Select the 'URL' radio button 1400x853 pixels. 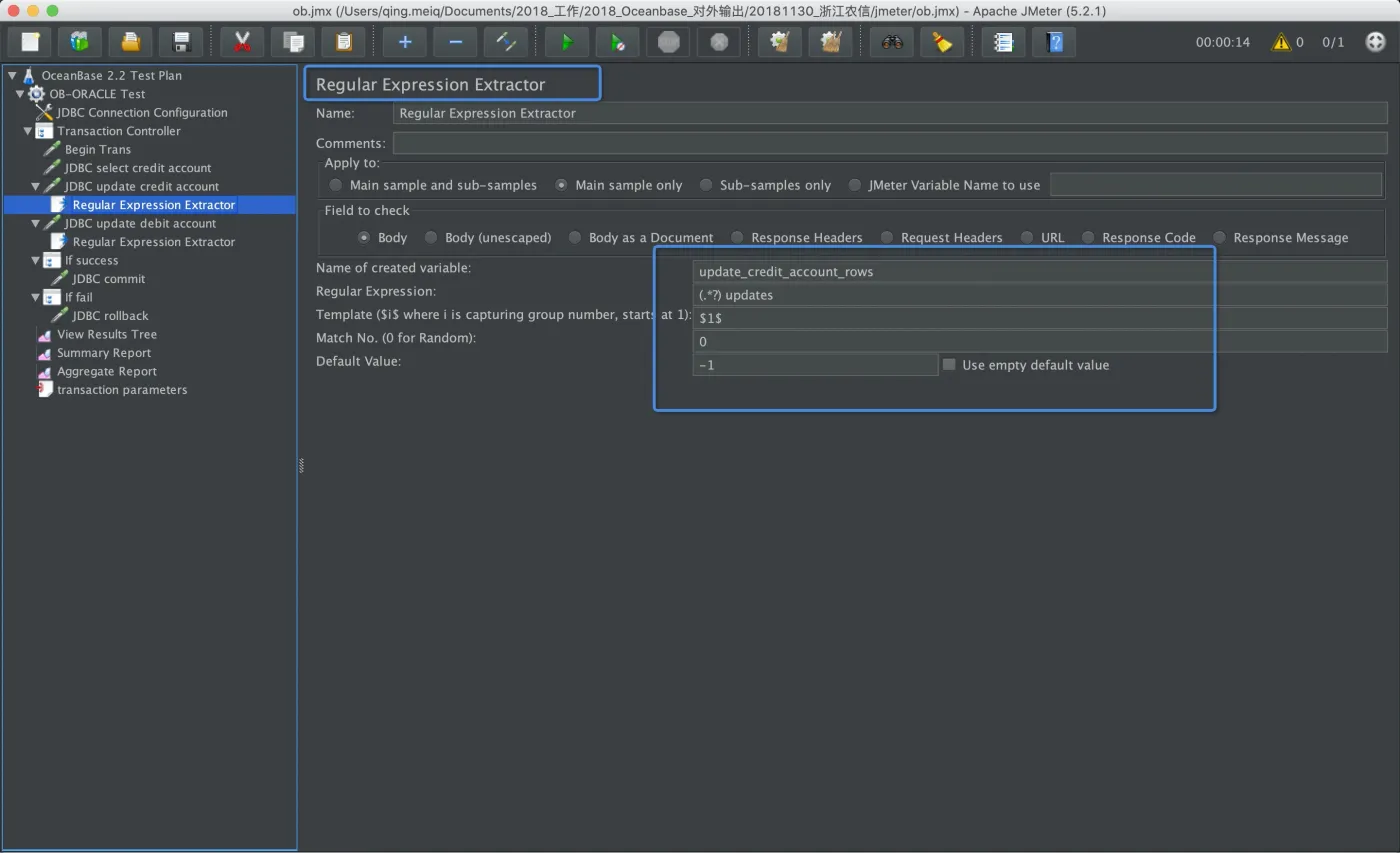(1027, 237)
